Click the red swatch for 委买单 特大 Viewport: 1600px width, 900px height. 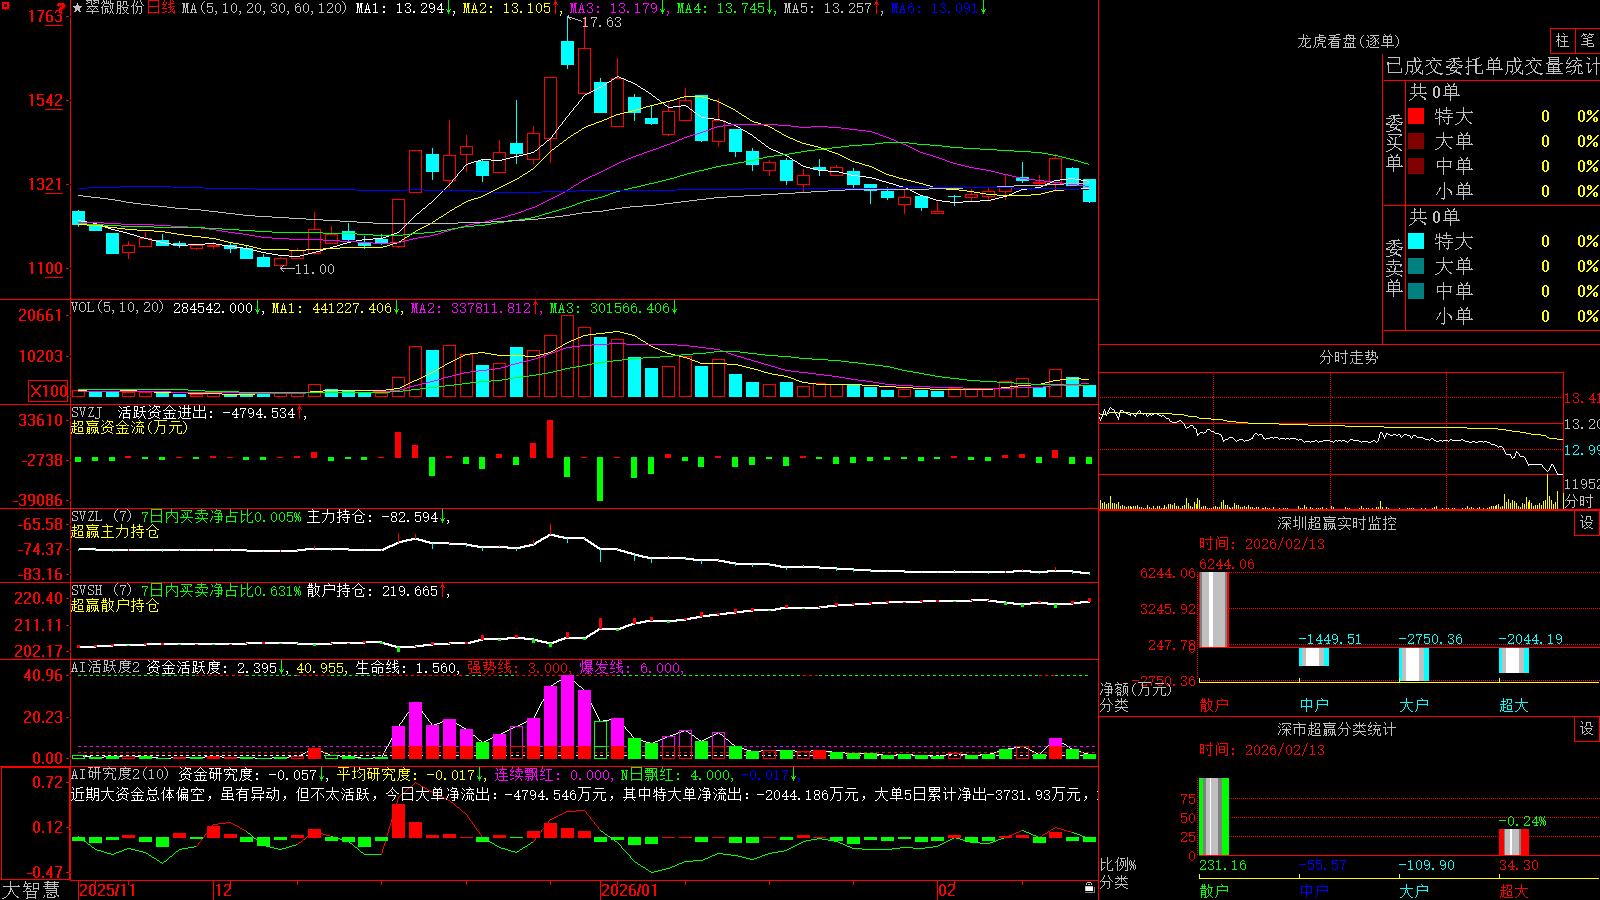pyautogui.click(x=1416, y=116)
